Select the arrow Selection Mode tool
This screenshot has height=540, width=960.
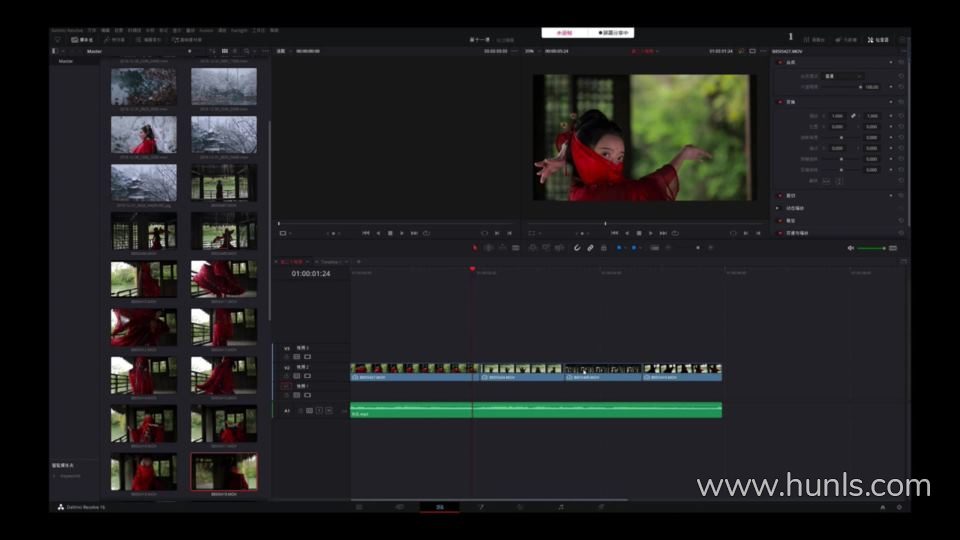pyautogui.click(x=476, y=247)
